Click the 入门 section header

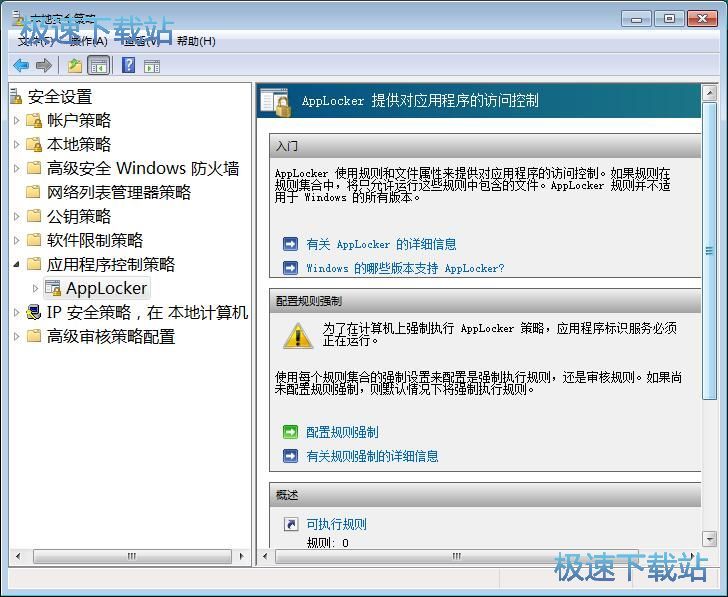[x=485, y=146]
